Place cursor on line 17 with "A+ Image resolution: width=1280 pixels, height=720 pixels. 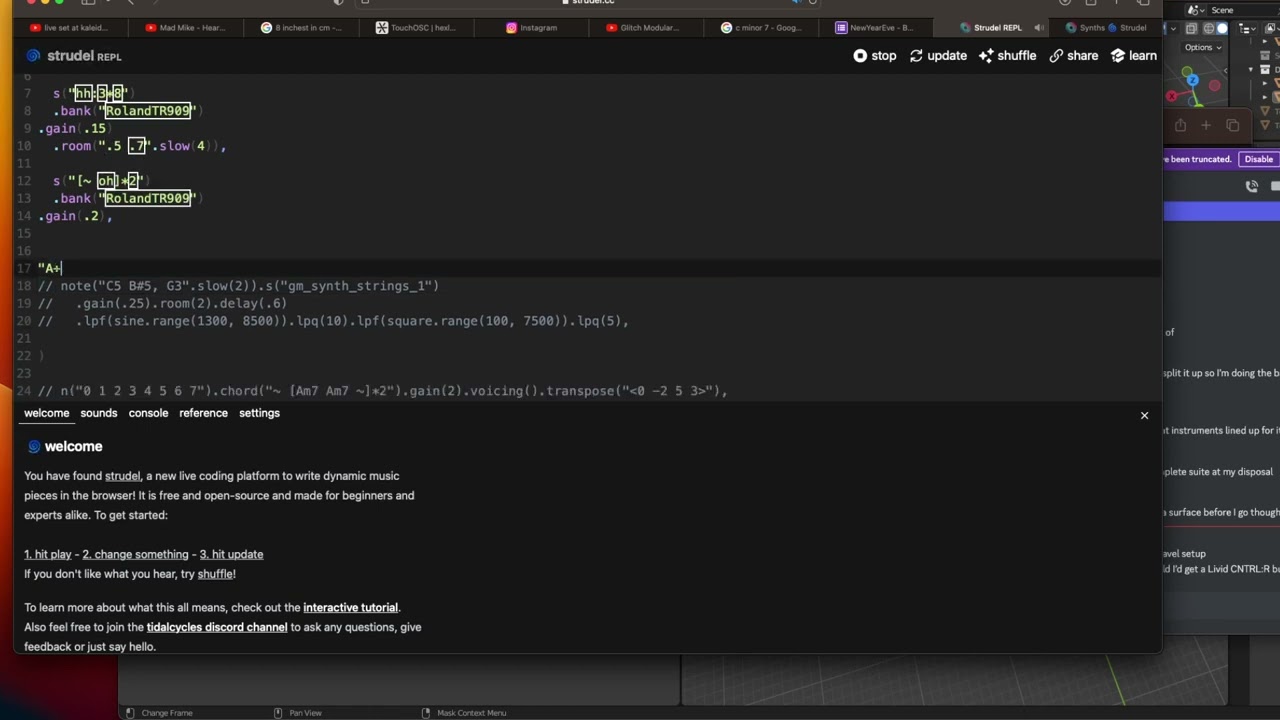pos(50,268)
